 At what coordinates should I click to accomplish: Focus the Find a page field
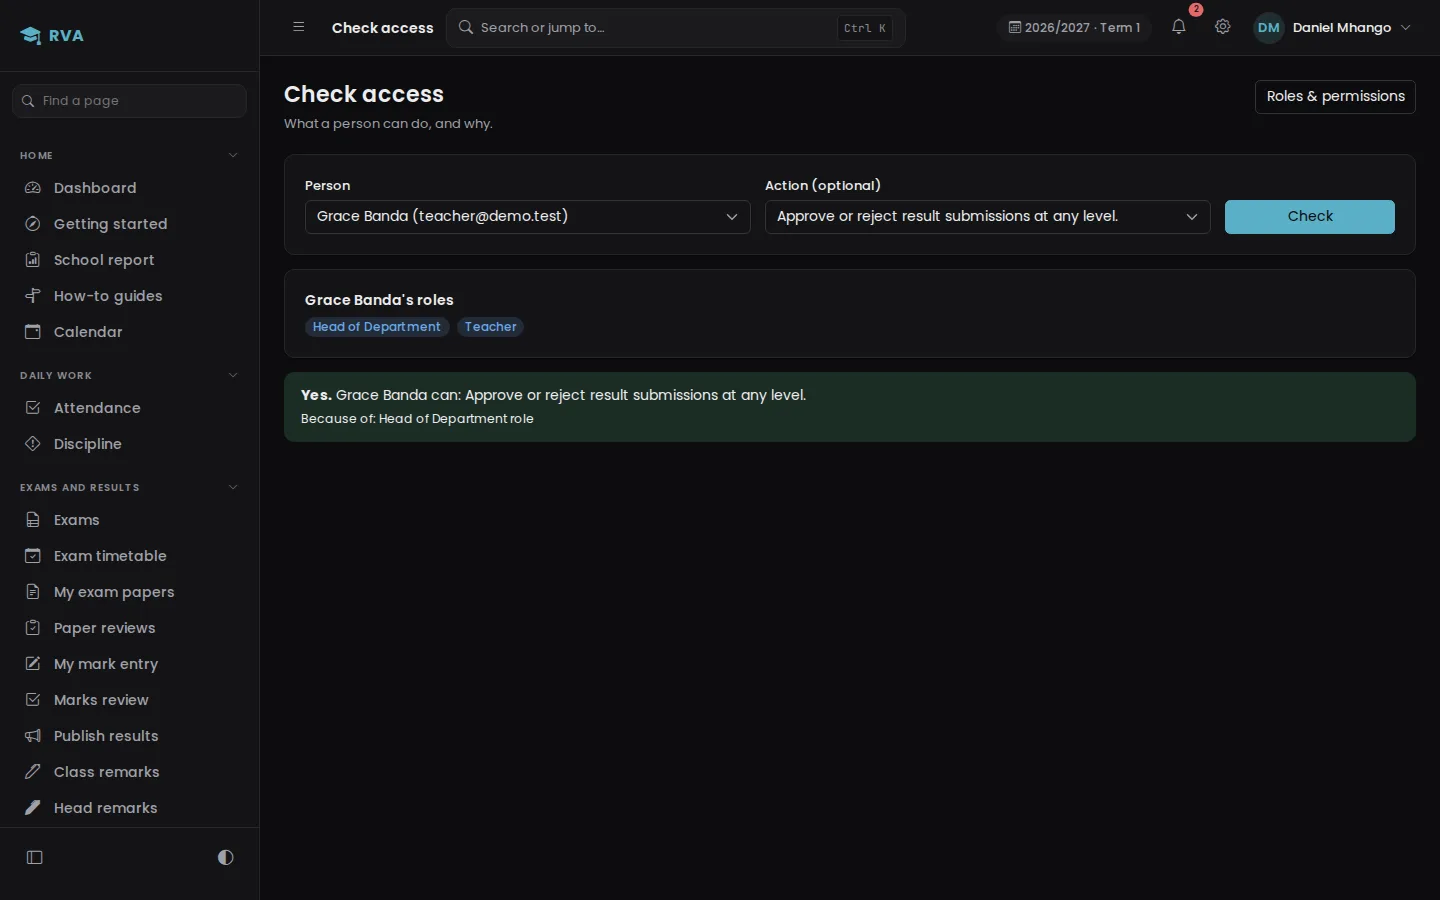(x=129, y=101)
